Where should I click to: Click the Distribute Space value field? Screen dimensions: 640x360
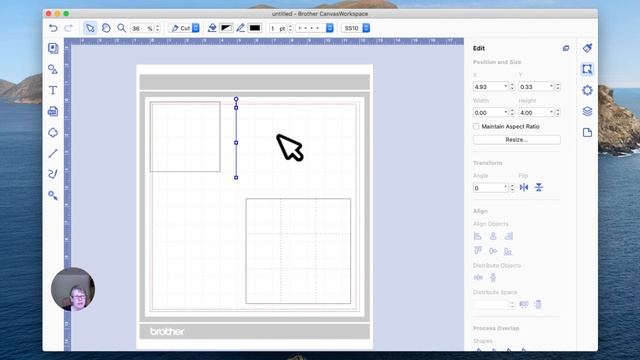[491, 304]
